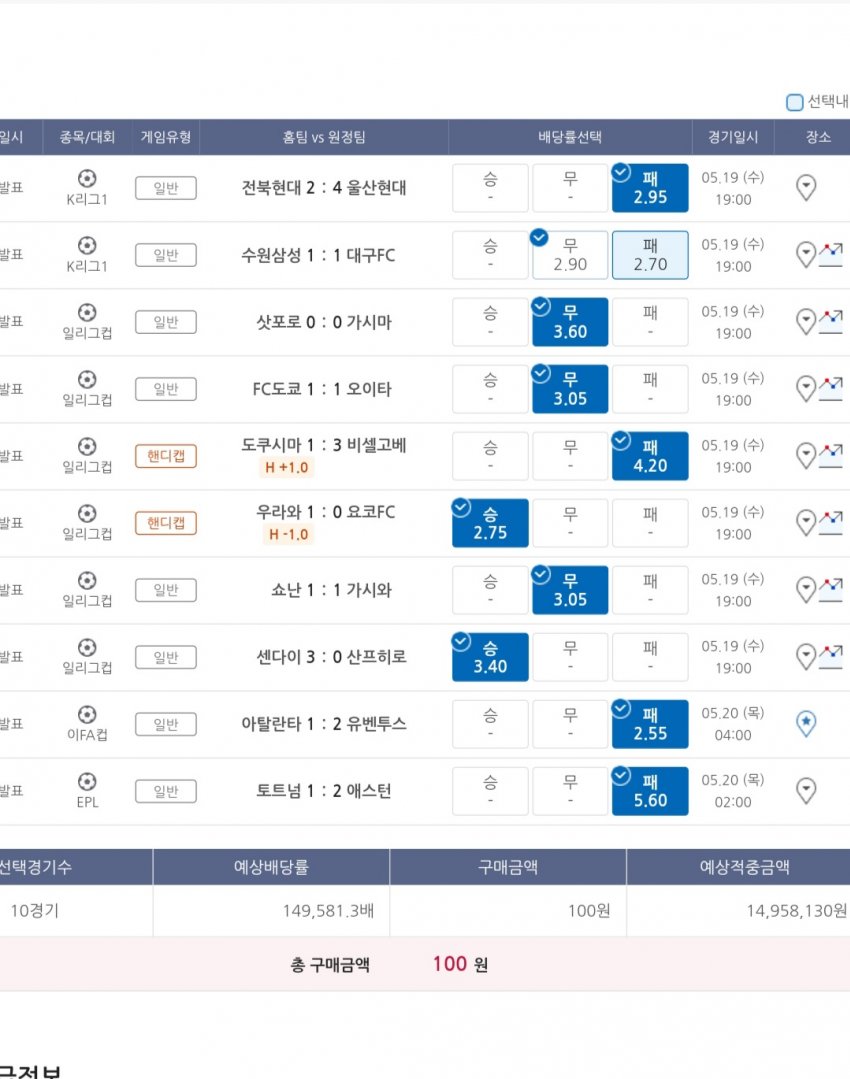Open the trend chart icon for 삿포로 vs 가시마
850x1079 pixels.
831,321
